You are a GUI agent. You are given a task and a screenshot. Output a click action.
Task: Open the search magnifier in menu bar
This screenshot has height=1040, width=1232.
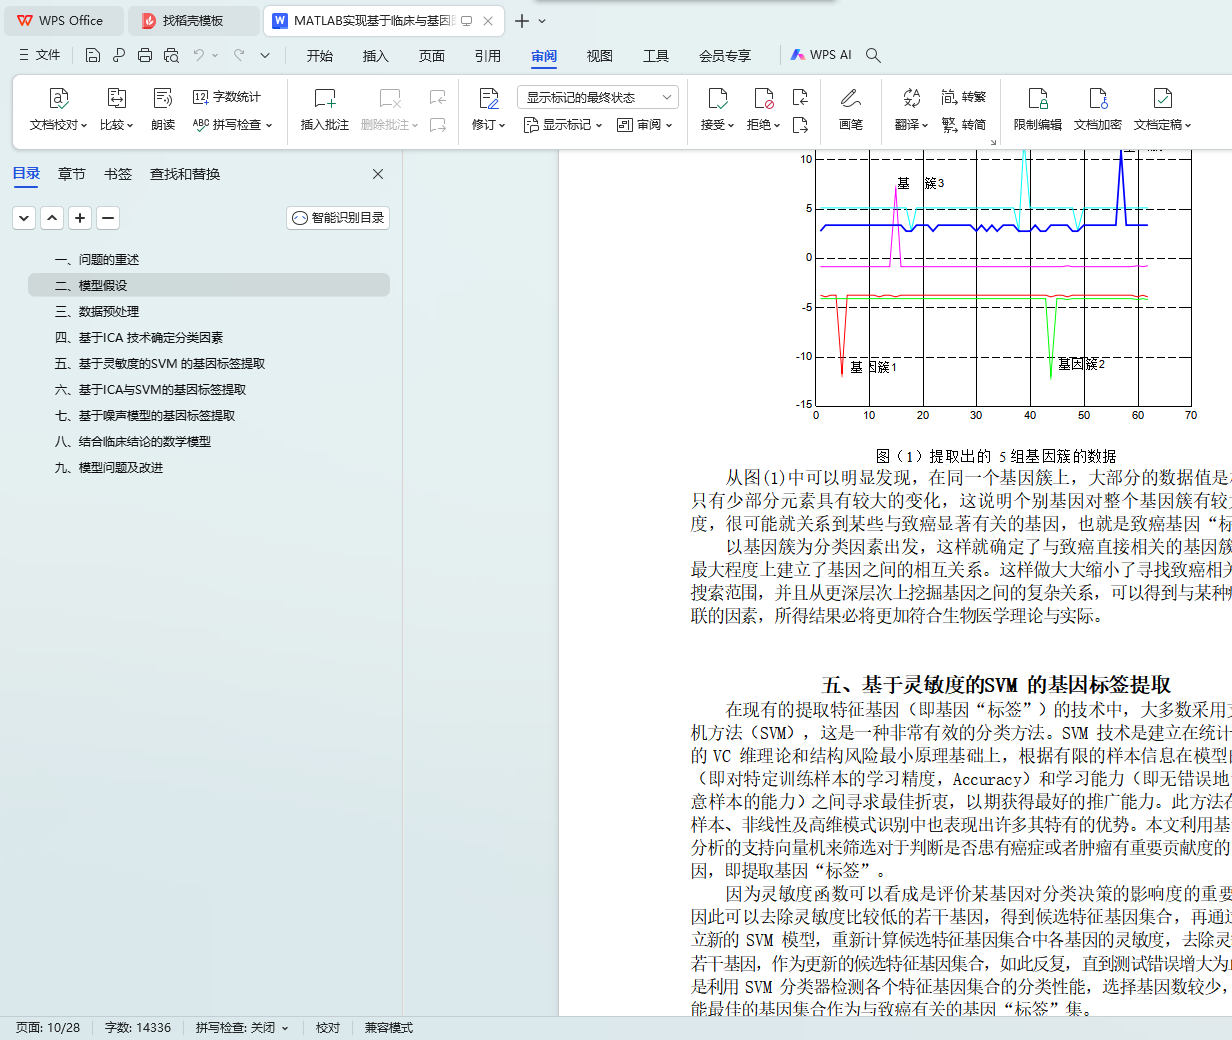point(873,56)
